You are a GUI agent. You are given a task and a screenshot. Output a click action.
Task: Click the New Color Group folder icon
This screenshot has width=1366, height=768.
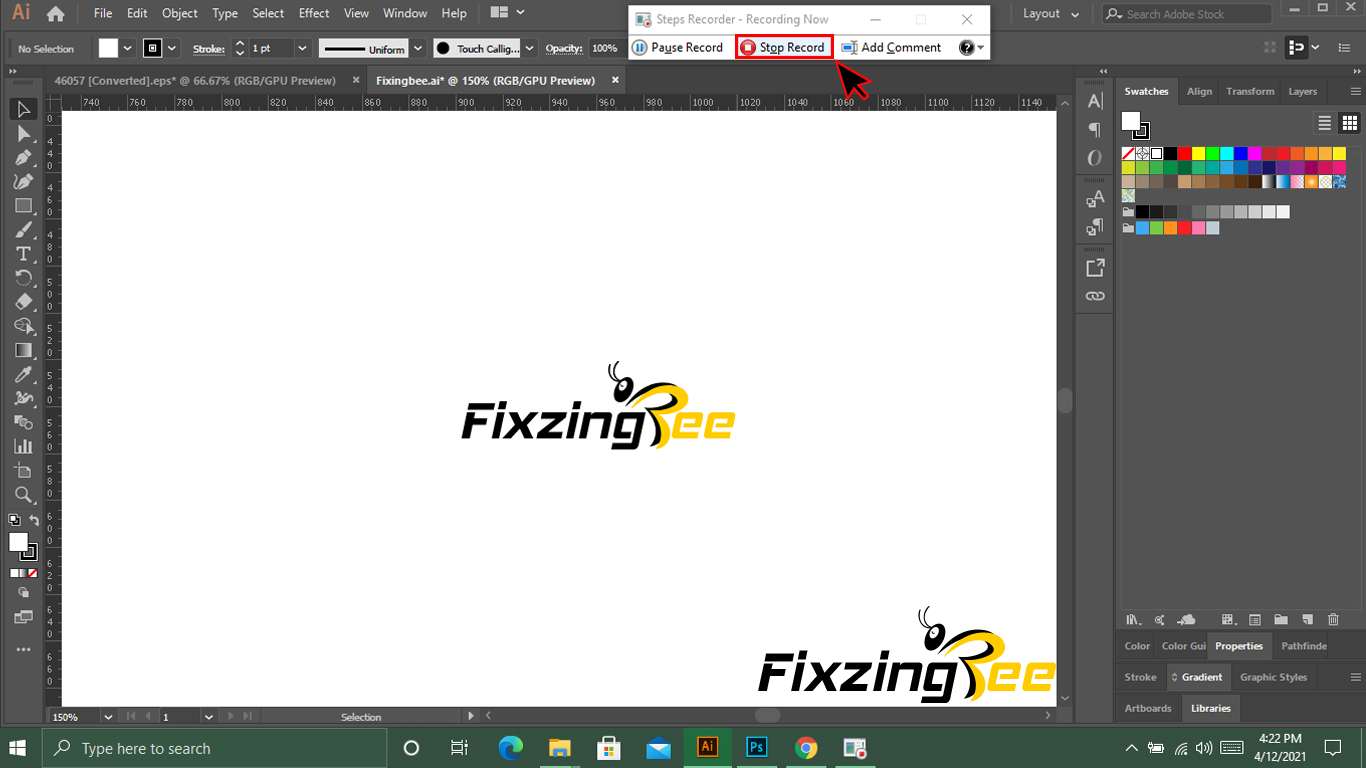(x=1280, y=620)
